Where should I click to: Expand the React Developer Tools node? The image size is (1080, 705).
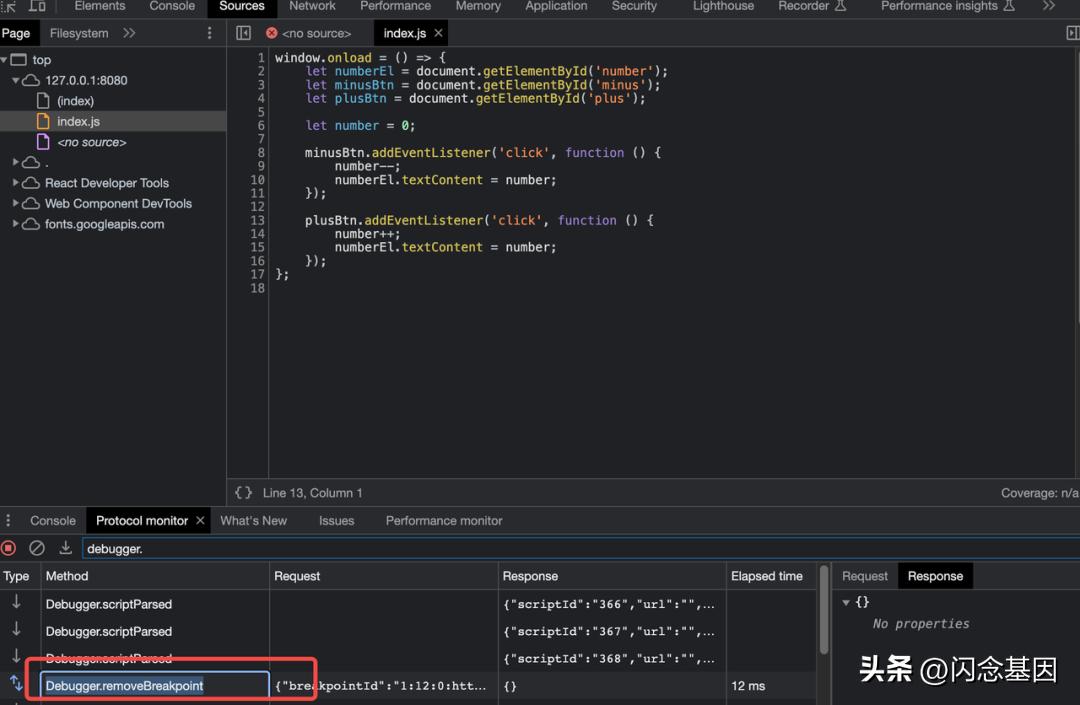click(x=16, y=183)
